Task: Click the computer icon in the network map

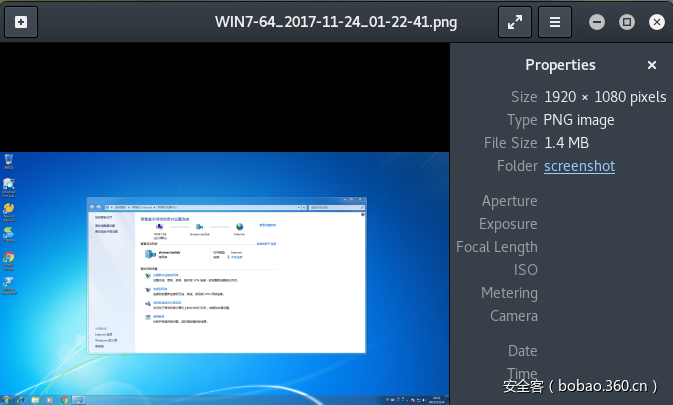Action: click(159, 228)
